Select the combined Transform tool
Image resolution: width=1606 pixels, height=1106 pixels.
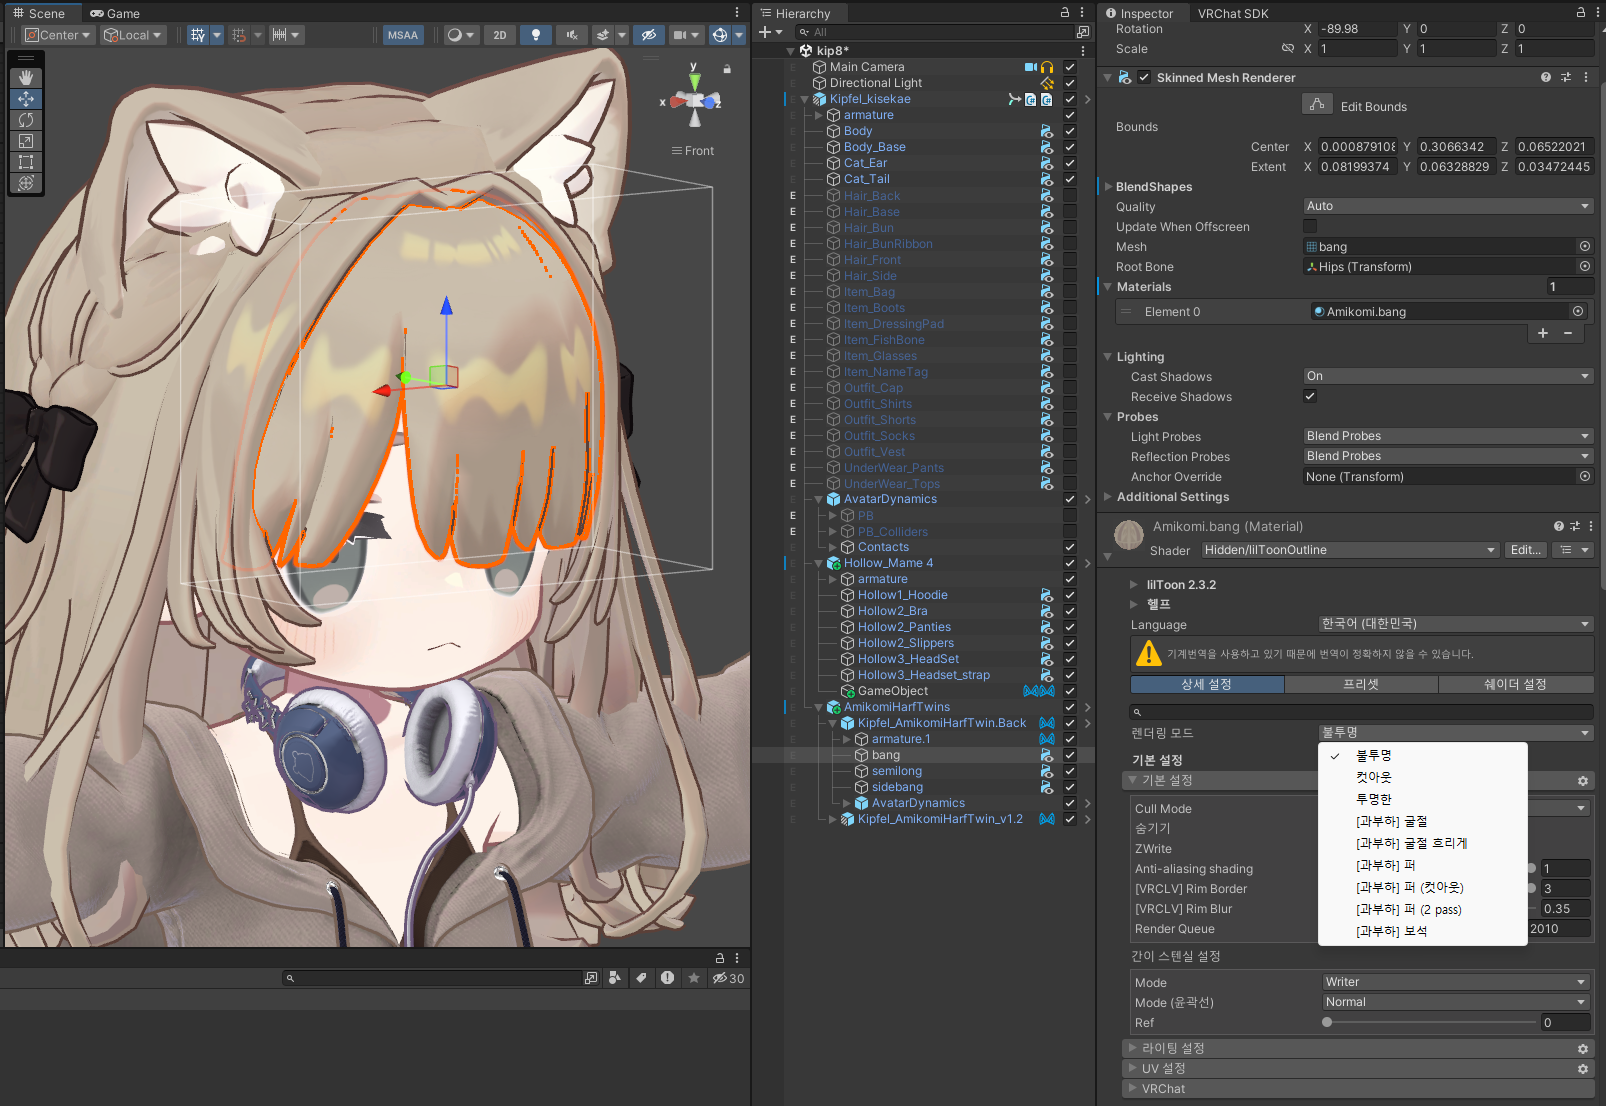tap(26, 183)
